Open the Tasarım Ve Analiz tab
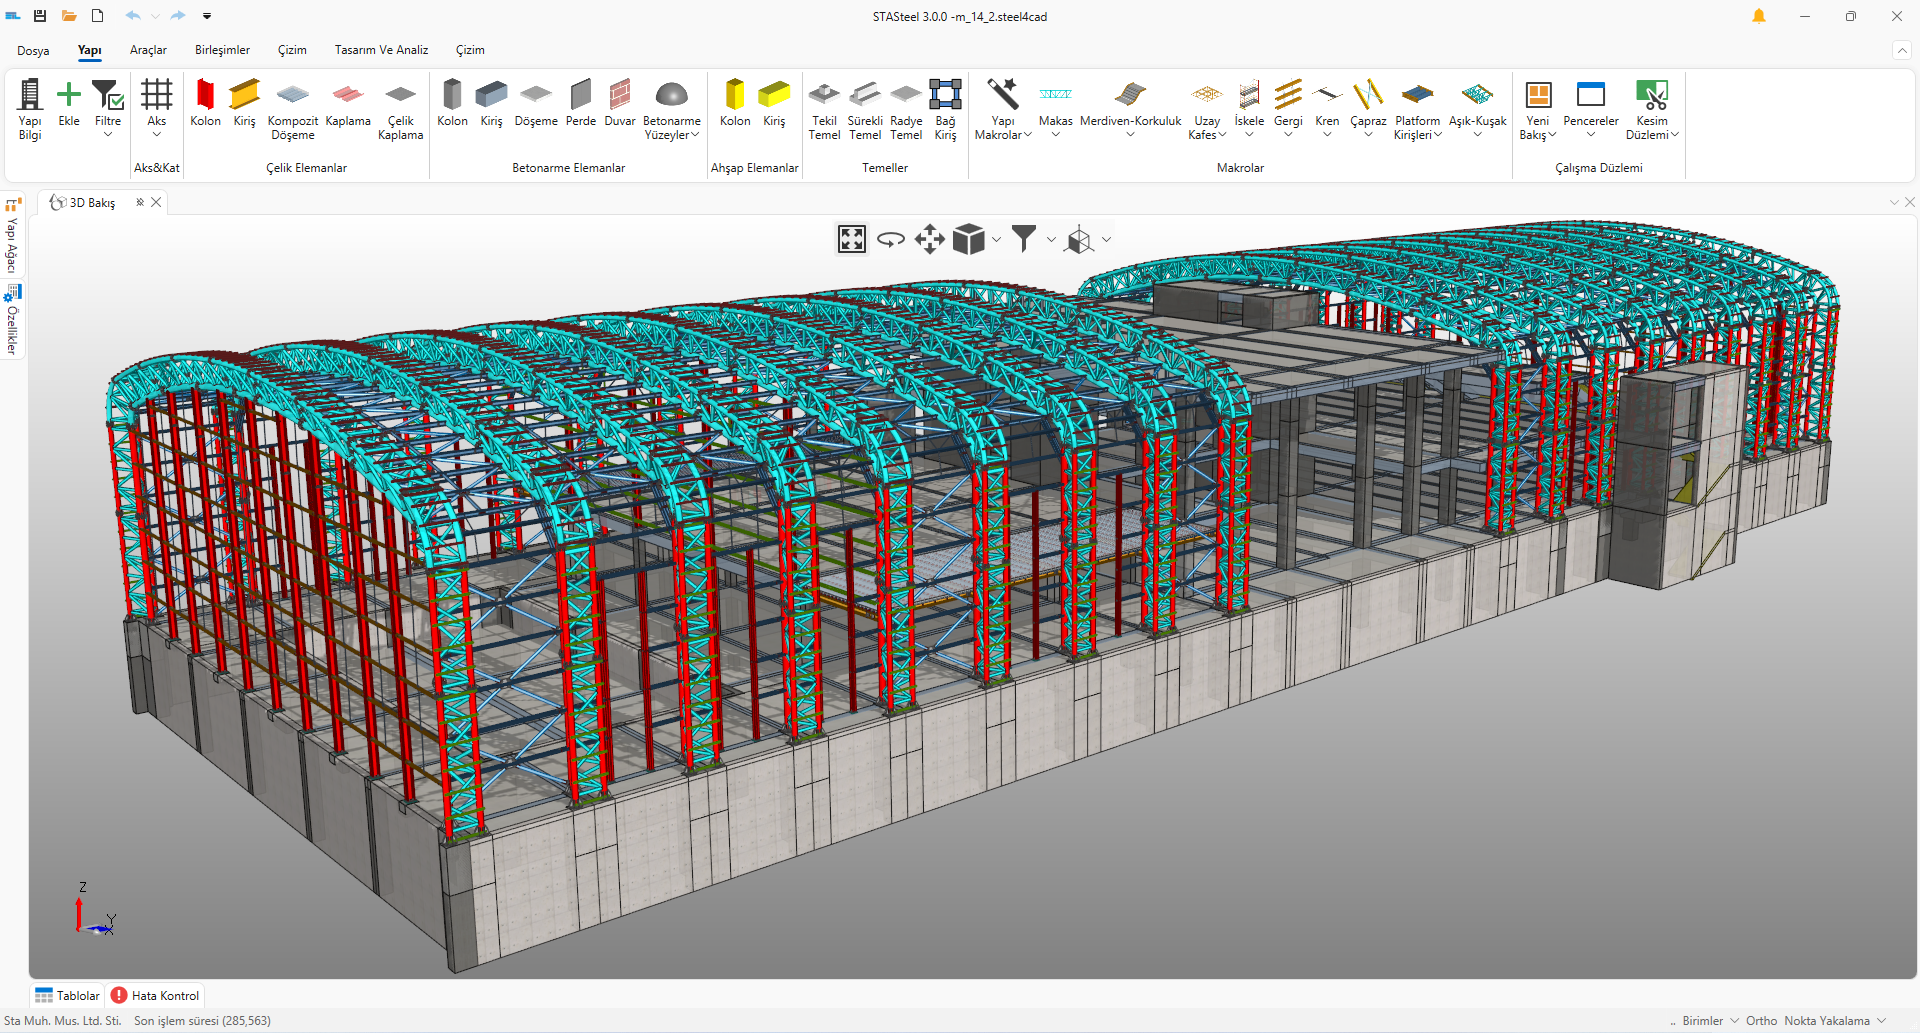1920x1033 pixels. (381, 50)
